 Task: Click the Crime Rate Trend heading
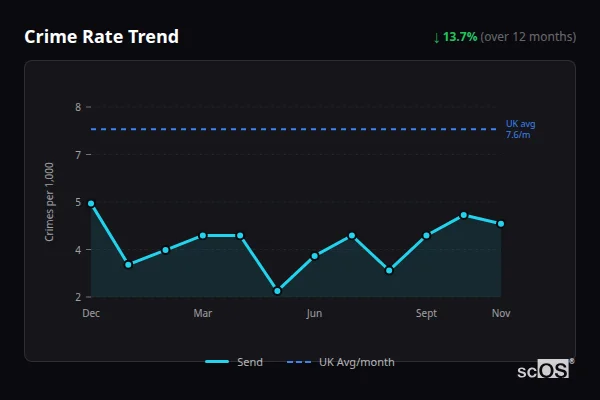click(x=101, y=37)
